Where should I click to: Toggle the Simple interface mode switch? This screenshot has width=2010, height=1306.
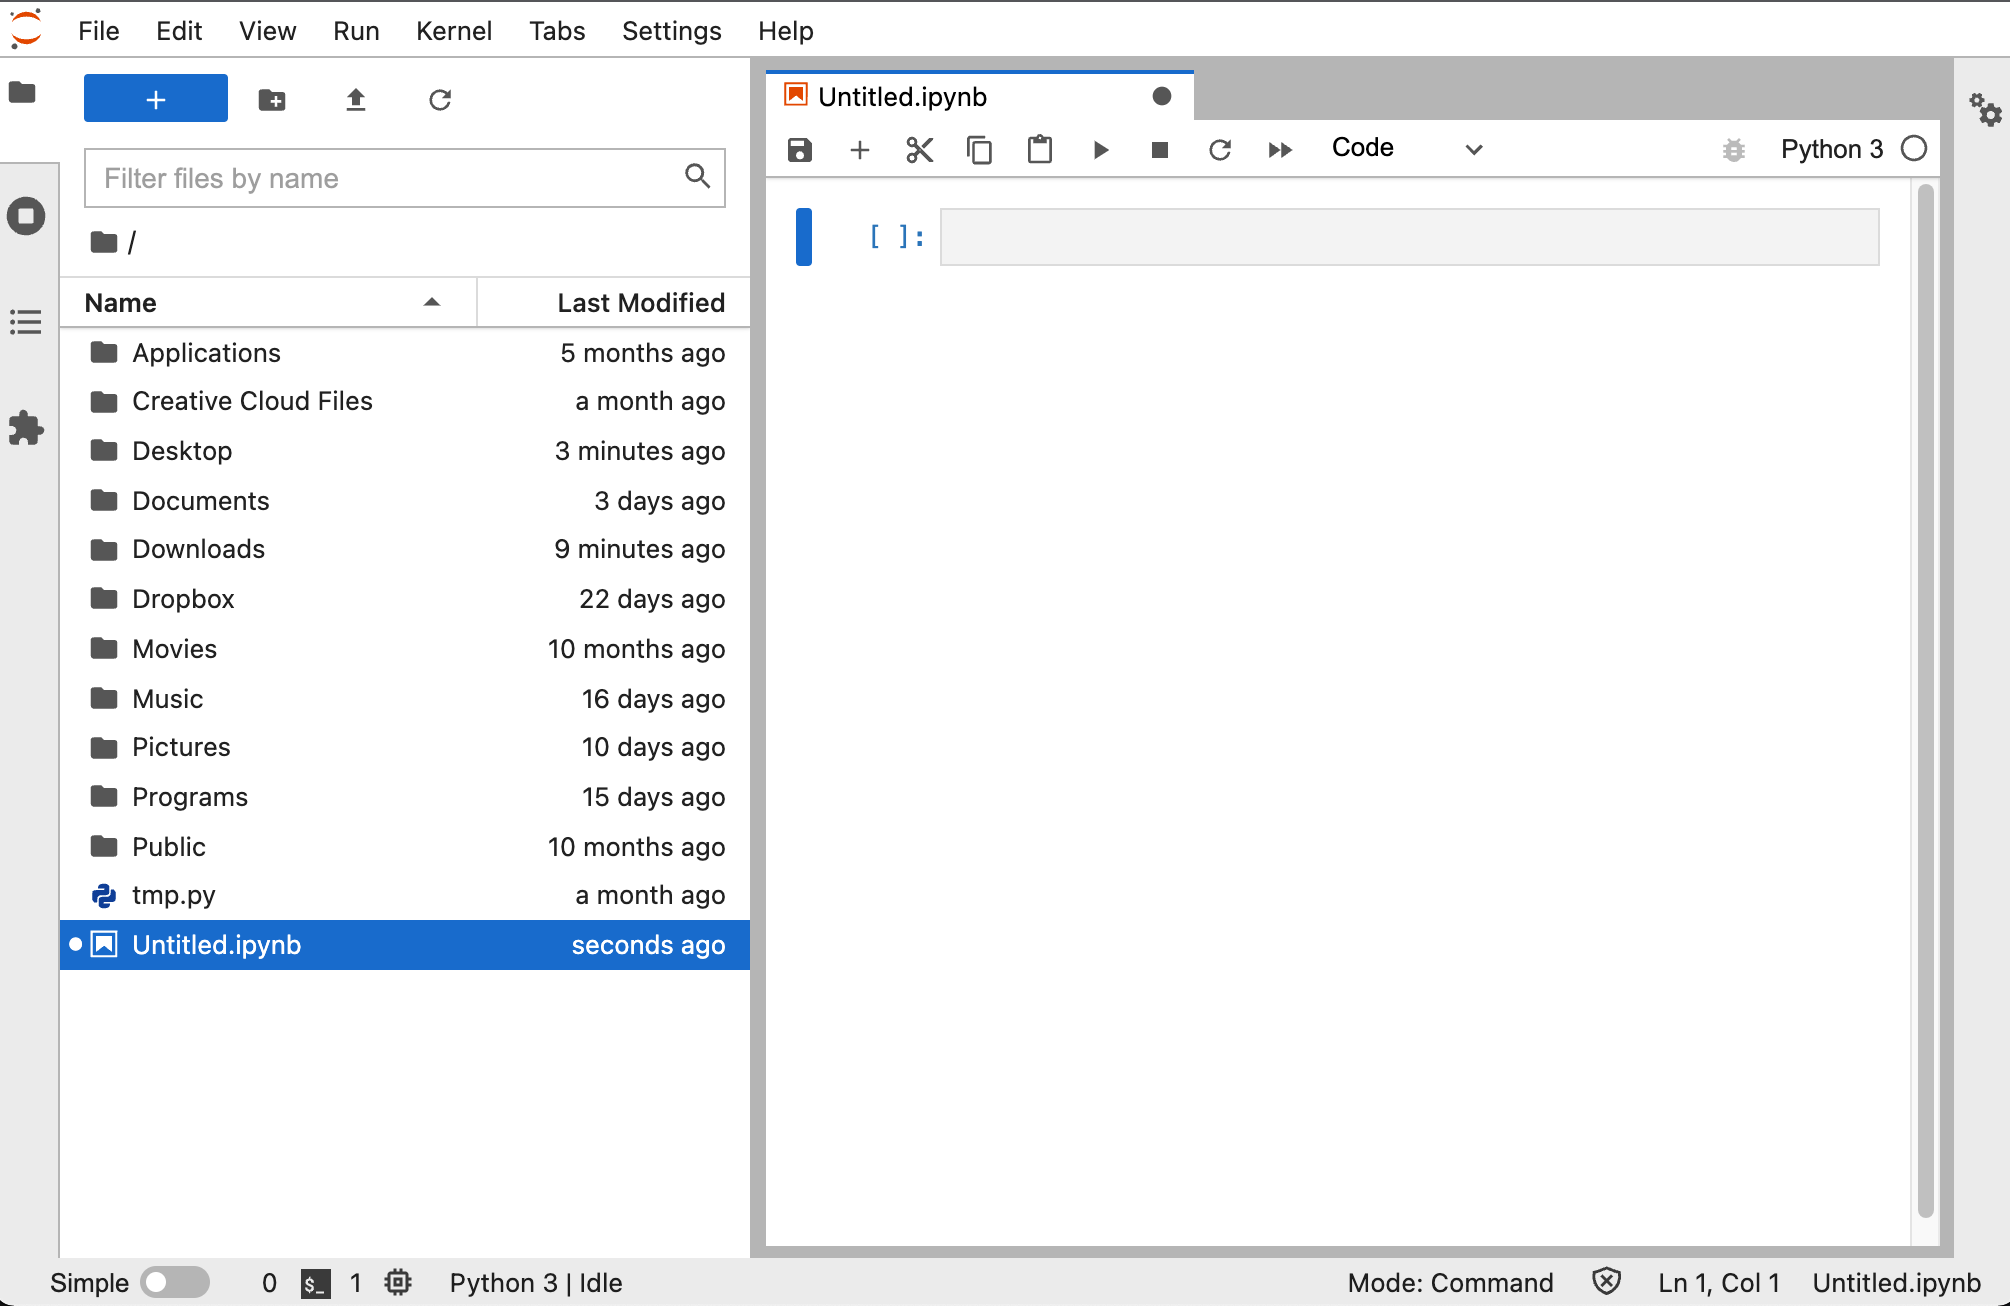[175, 1282]
